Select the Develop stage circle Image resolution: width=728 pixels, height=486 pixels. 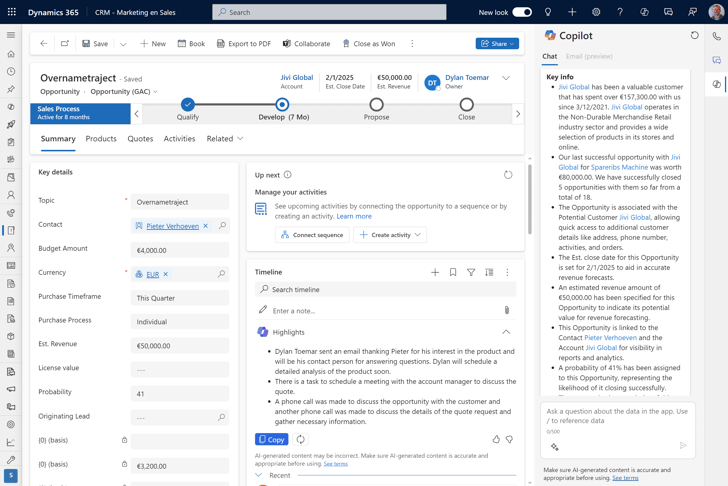pyautogui.click(x=282, y=104)
